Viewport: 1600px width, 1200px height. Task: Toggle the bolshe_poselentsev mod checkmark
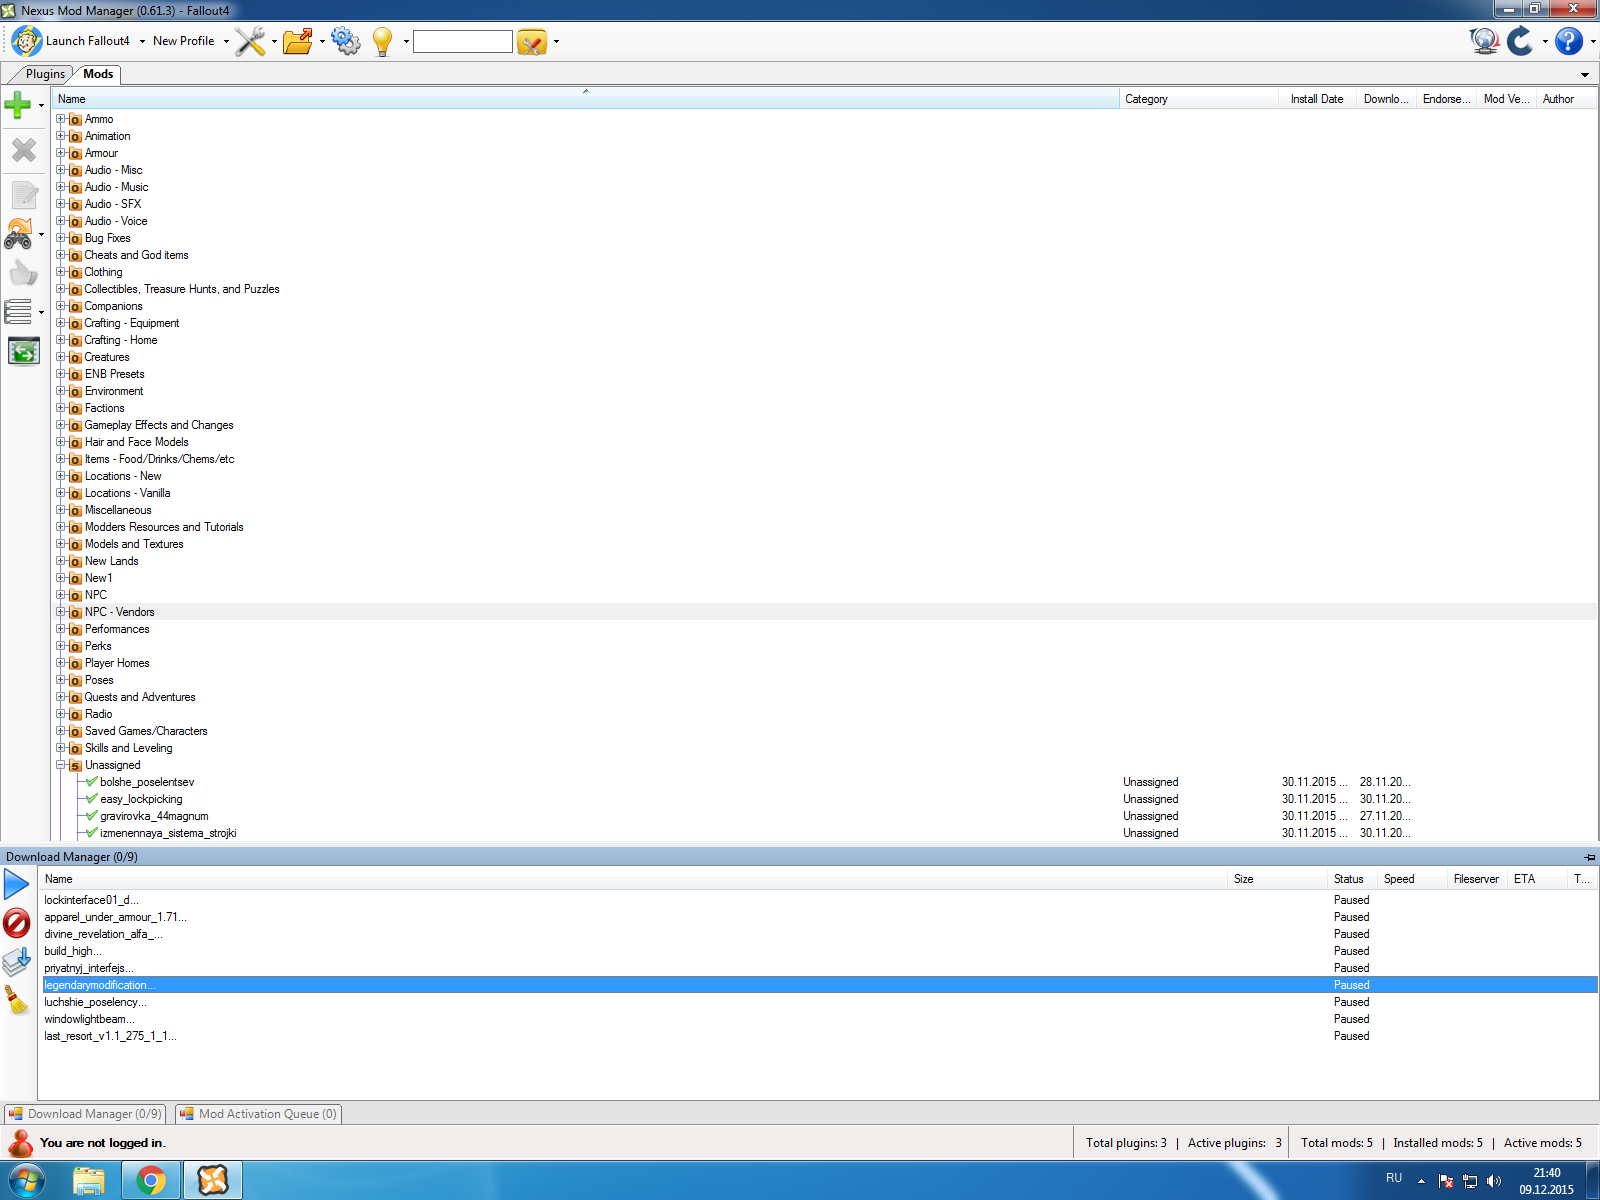point(92,782)
